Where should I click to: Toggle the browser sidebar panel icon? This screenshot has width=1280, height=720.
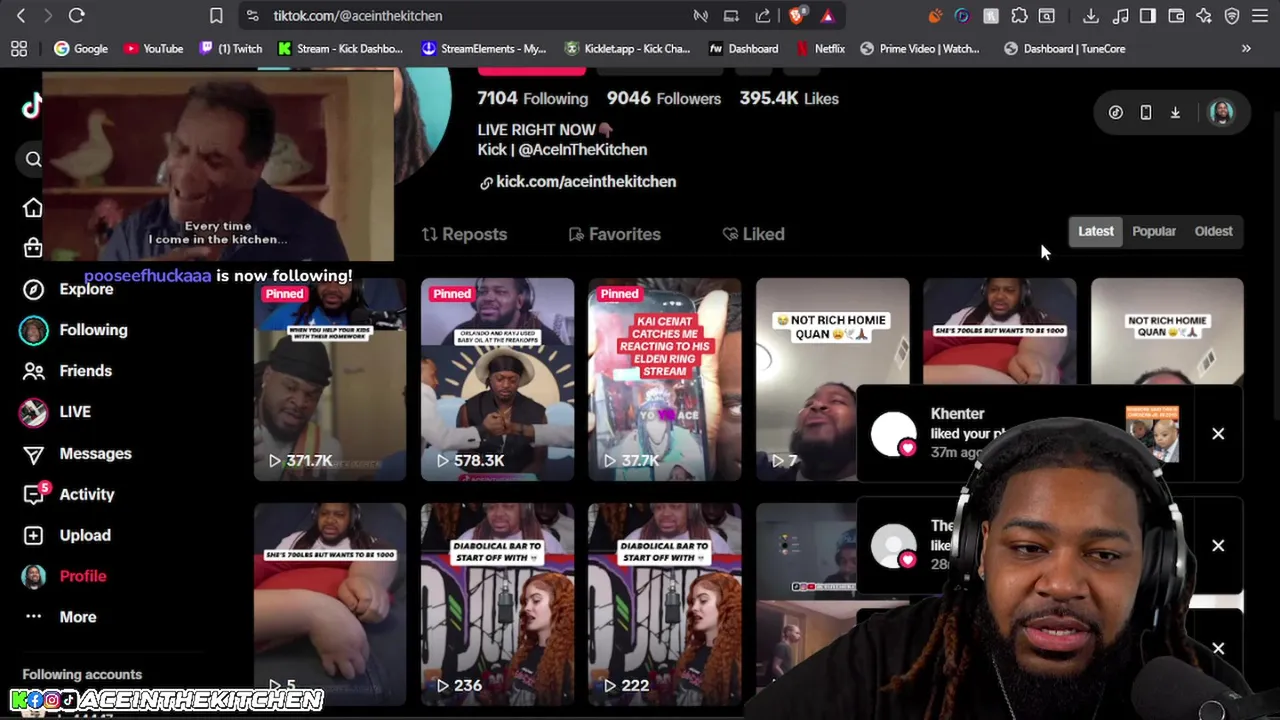1148,16
